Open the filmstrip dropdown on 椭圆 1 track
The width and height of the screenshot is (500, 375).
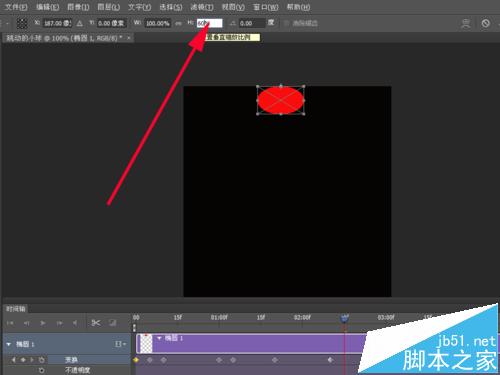coord(120,344)
